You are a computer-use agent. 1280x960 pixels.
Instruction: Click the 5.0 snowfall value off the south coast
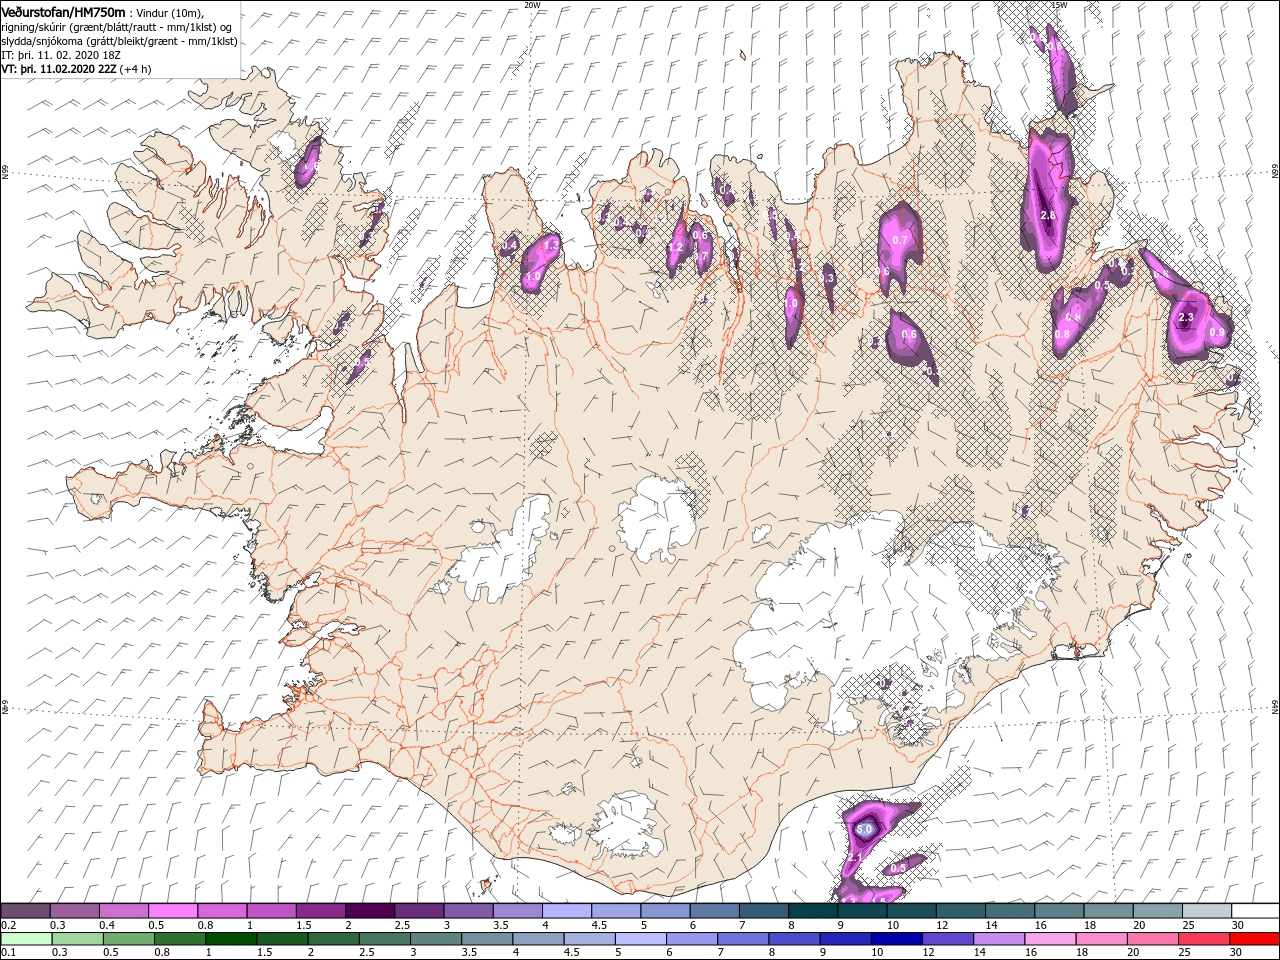pyautogui.click(x=865, y=829)
